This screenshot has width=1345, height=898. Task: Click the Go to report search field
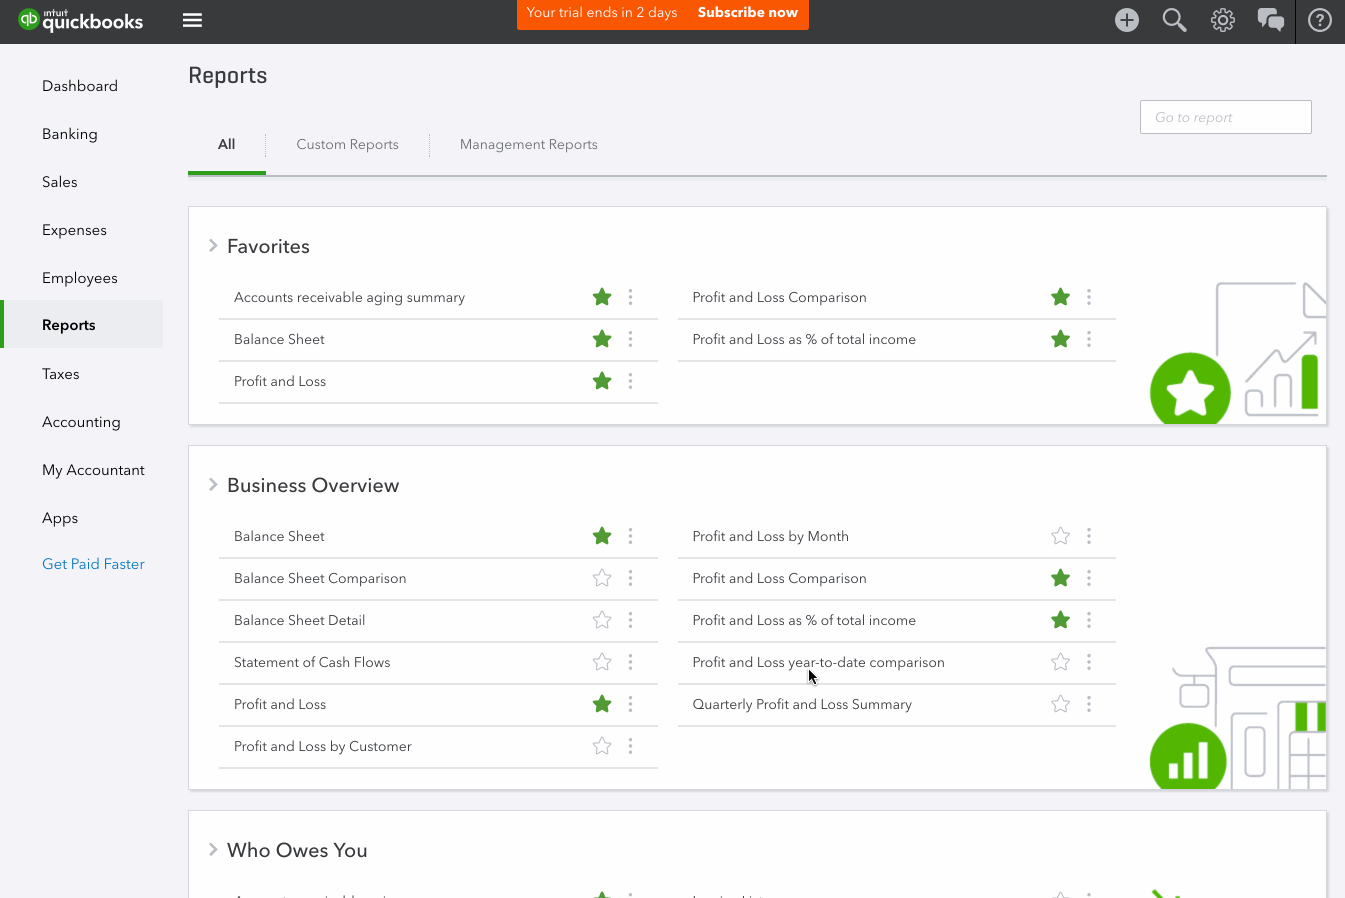1226,117
